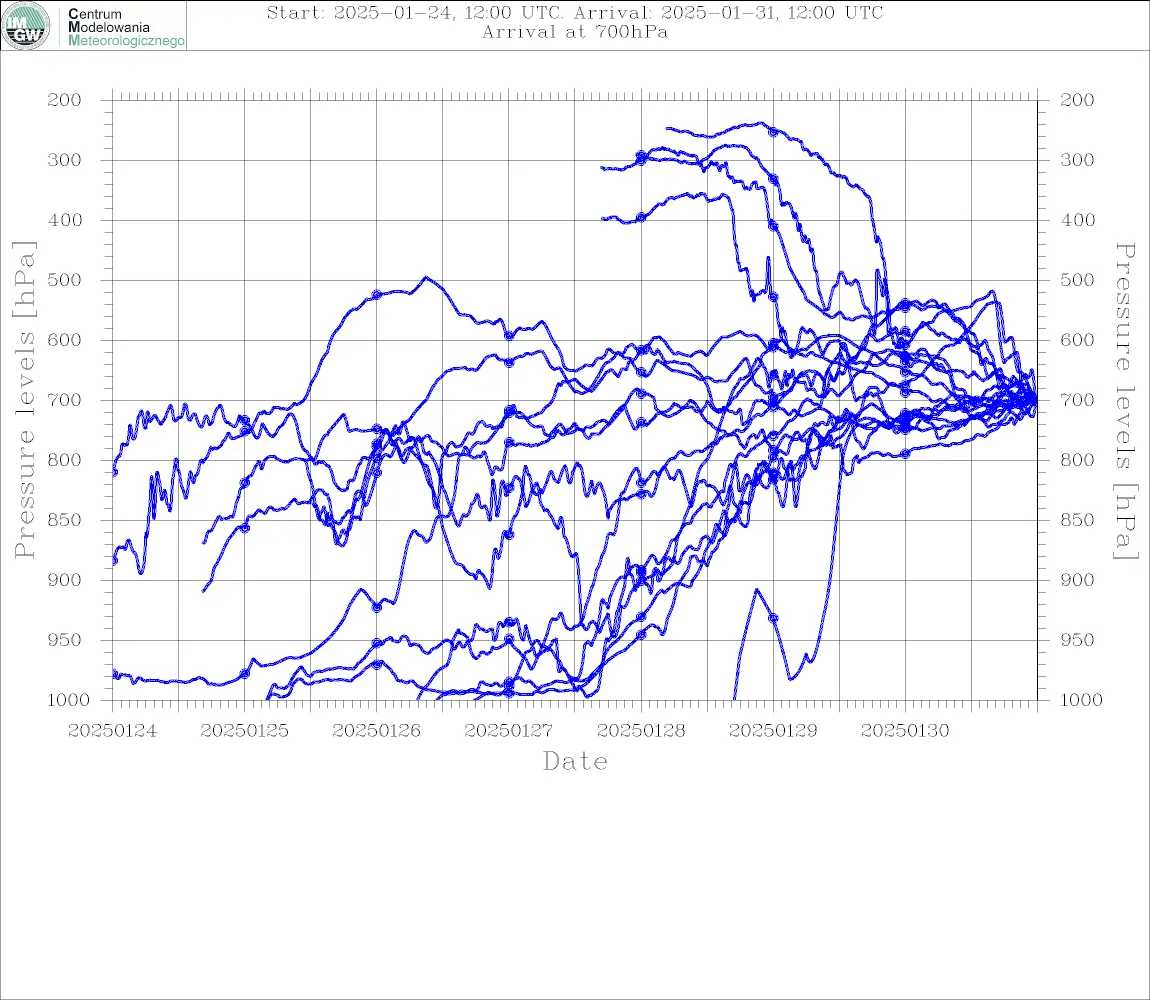Click the 20250129 date label
This screenshot has height=1000, width=1150.
pos(773,731)
